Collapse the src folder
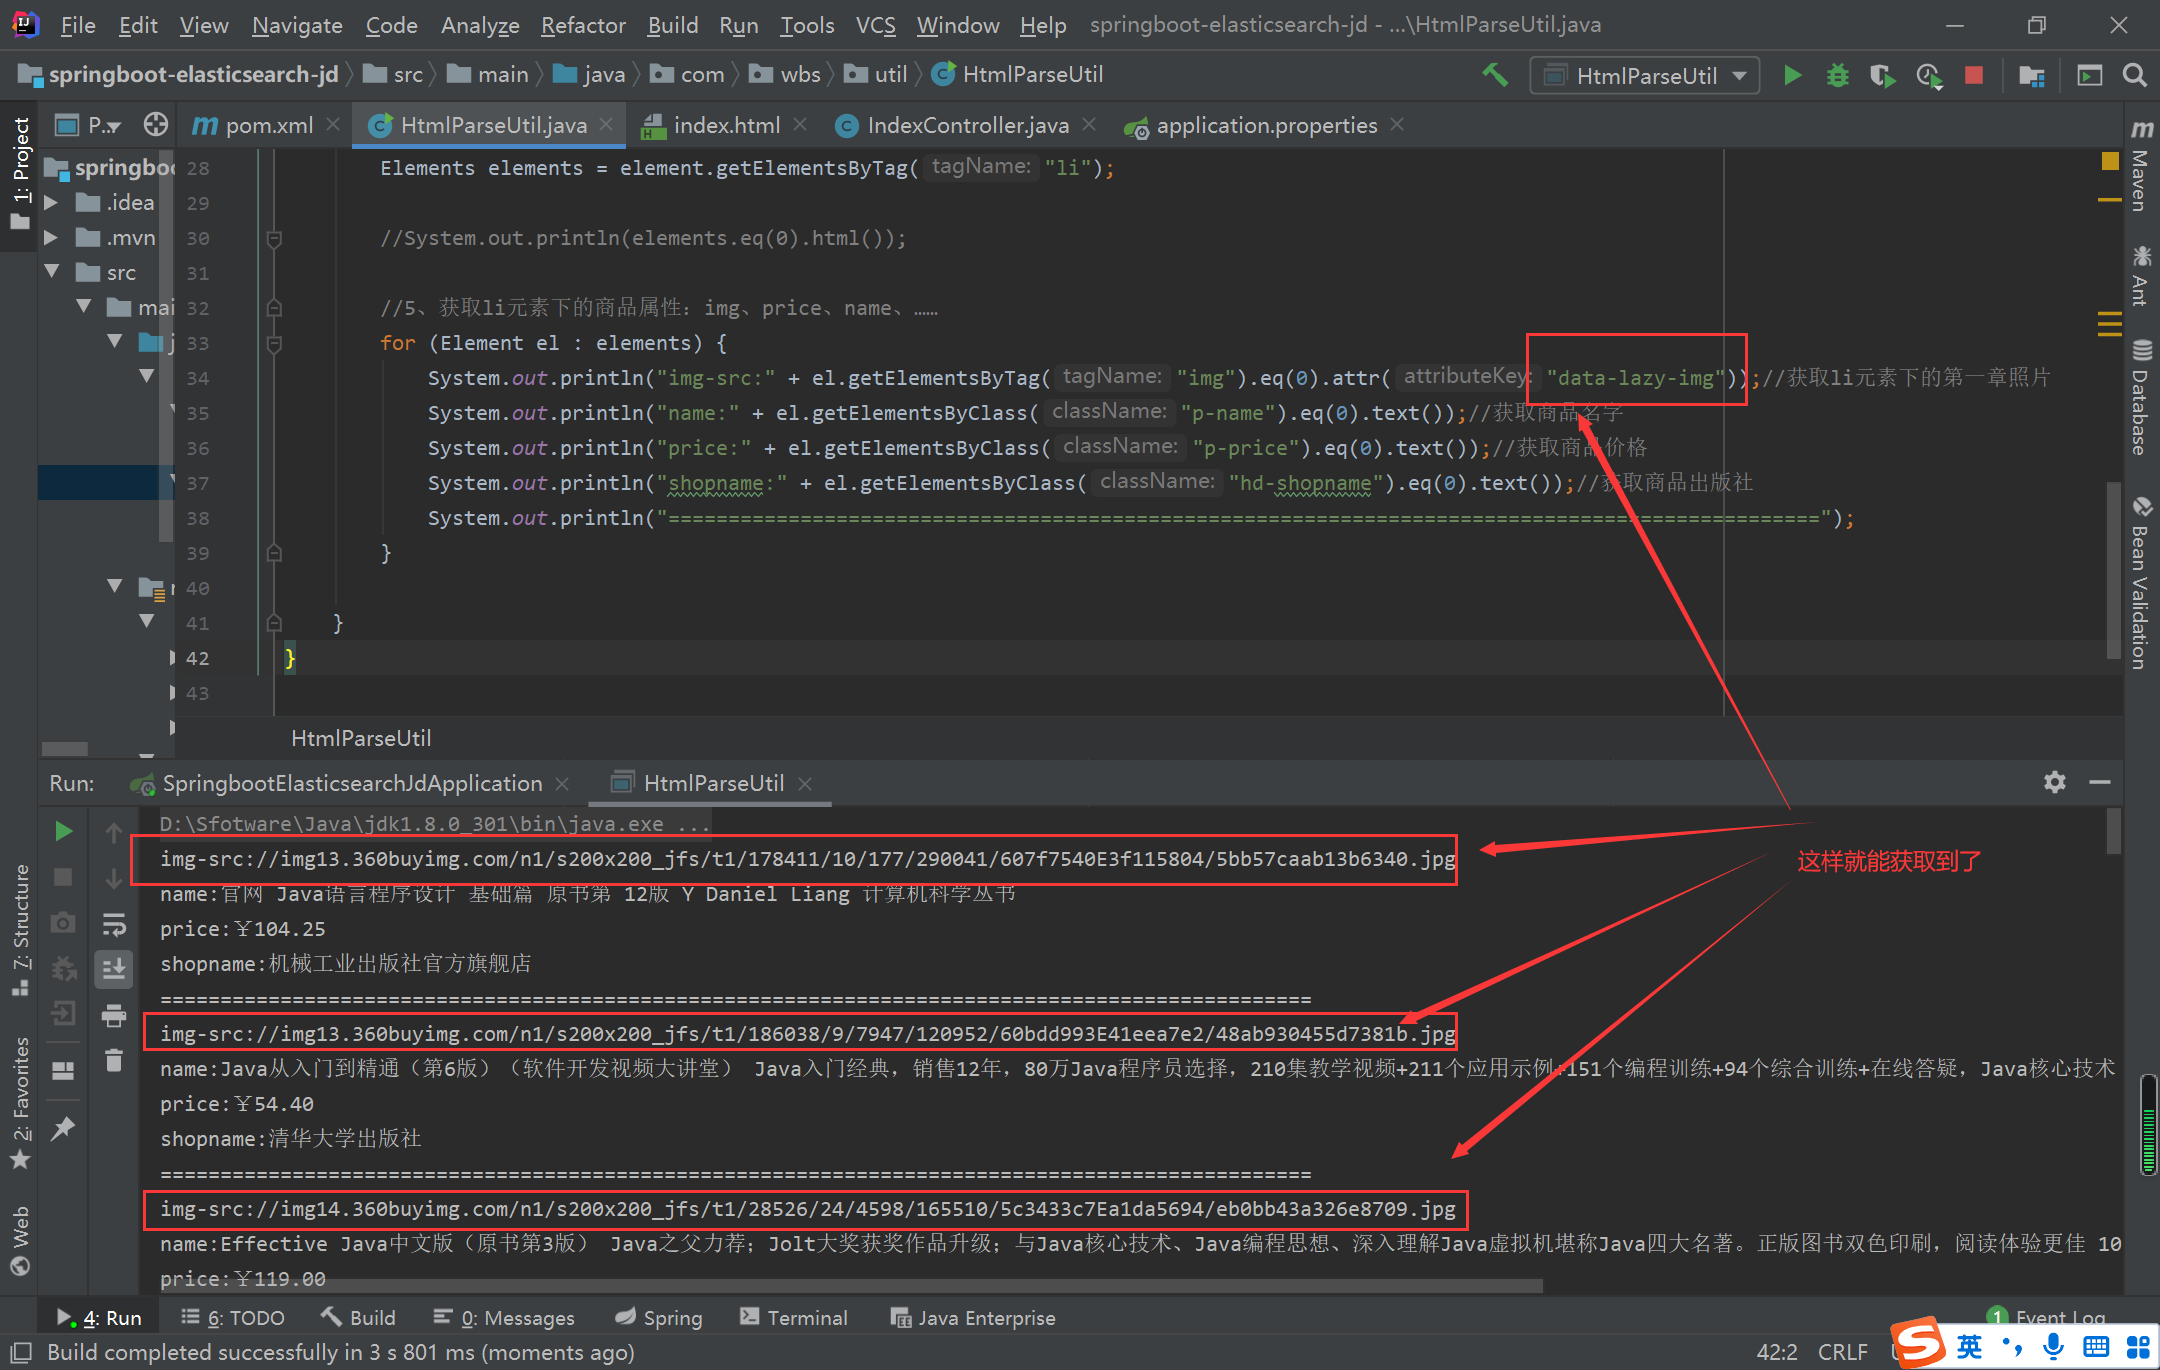This screenshot has height=1370, width=2160. point(52,272)
